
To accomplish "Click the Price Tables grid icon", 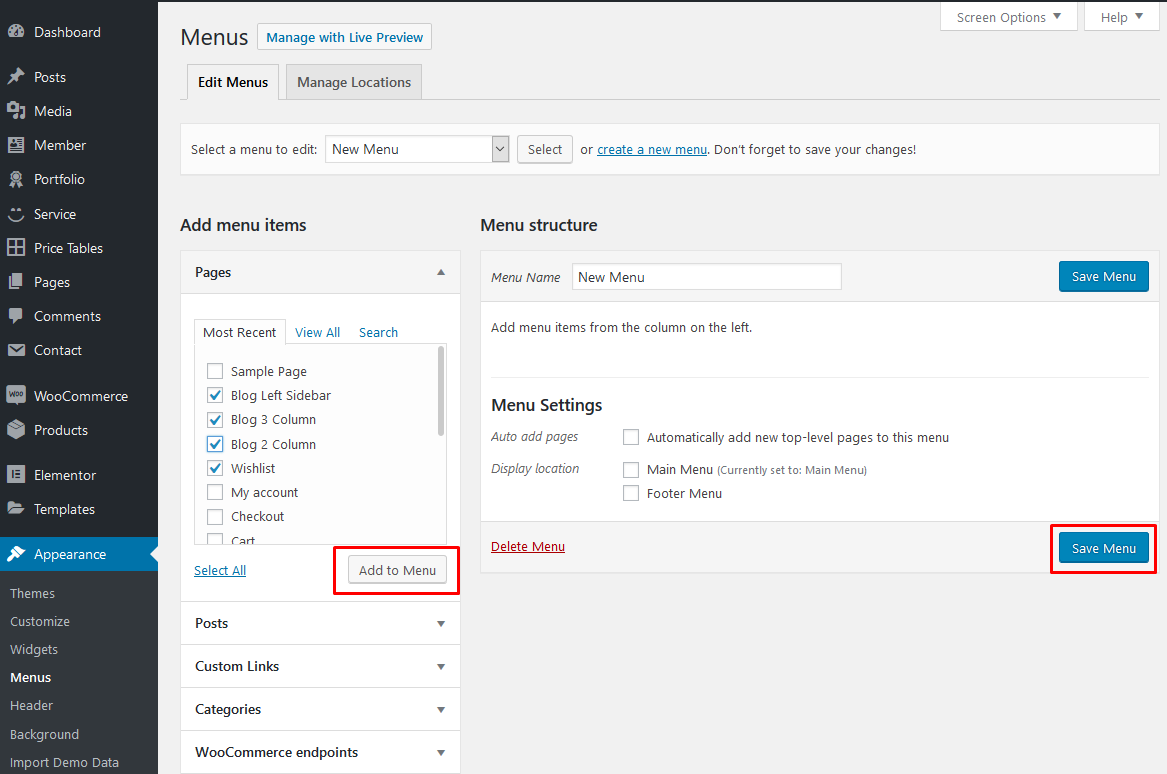I will [x=16, y=248].
